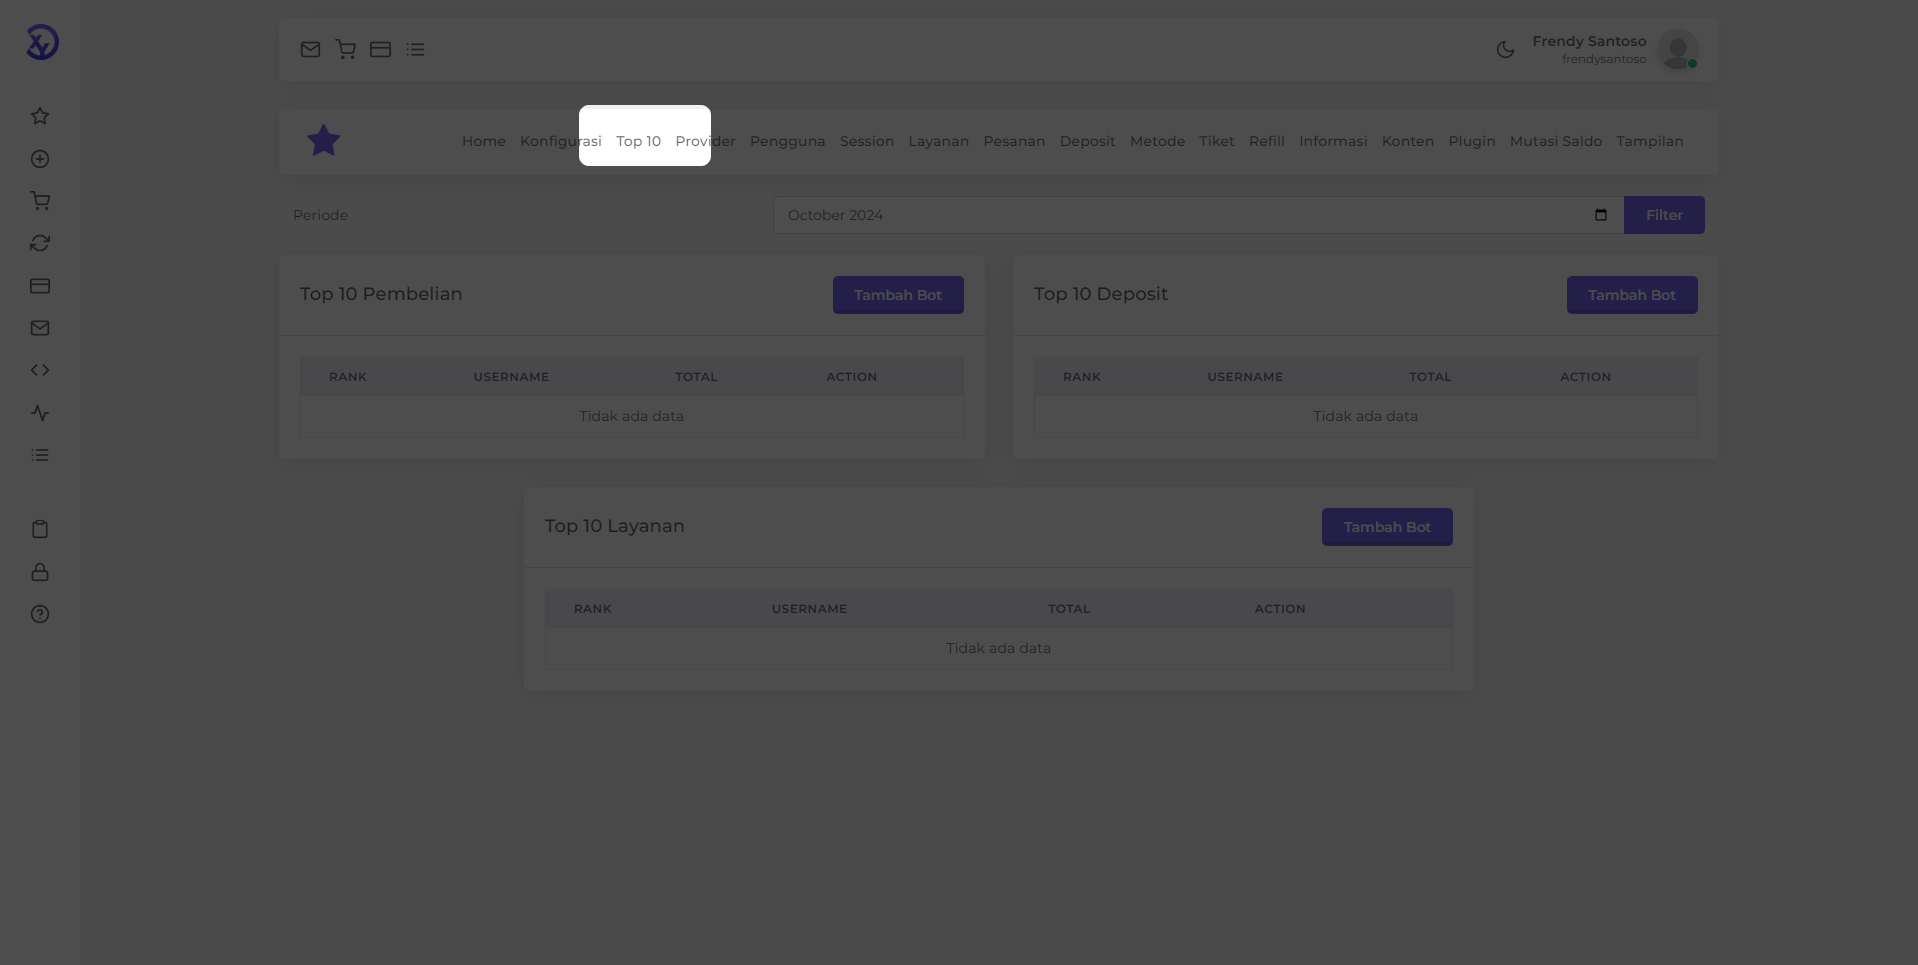Open the Informasi menu item

point(1333,141)
